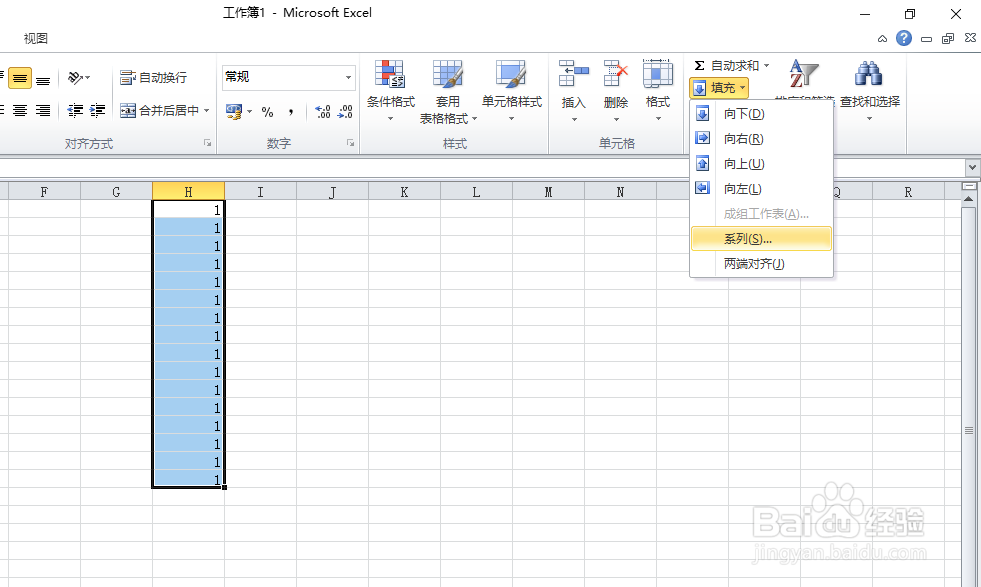
Task: Click the AutoSum sigma (自动求和) button
Action: point(726,66)
